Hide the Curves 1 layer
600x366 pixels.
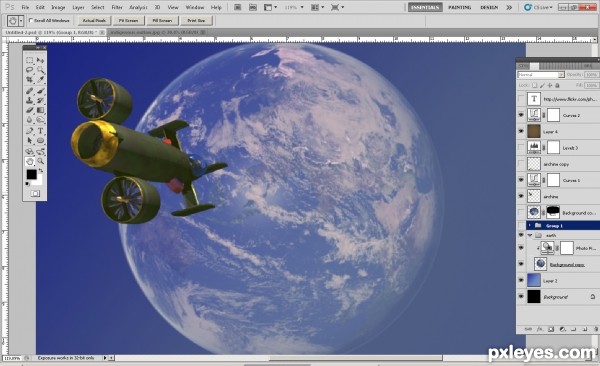coord(521,180)
